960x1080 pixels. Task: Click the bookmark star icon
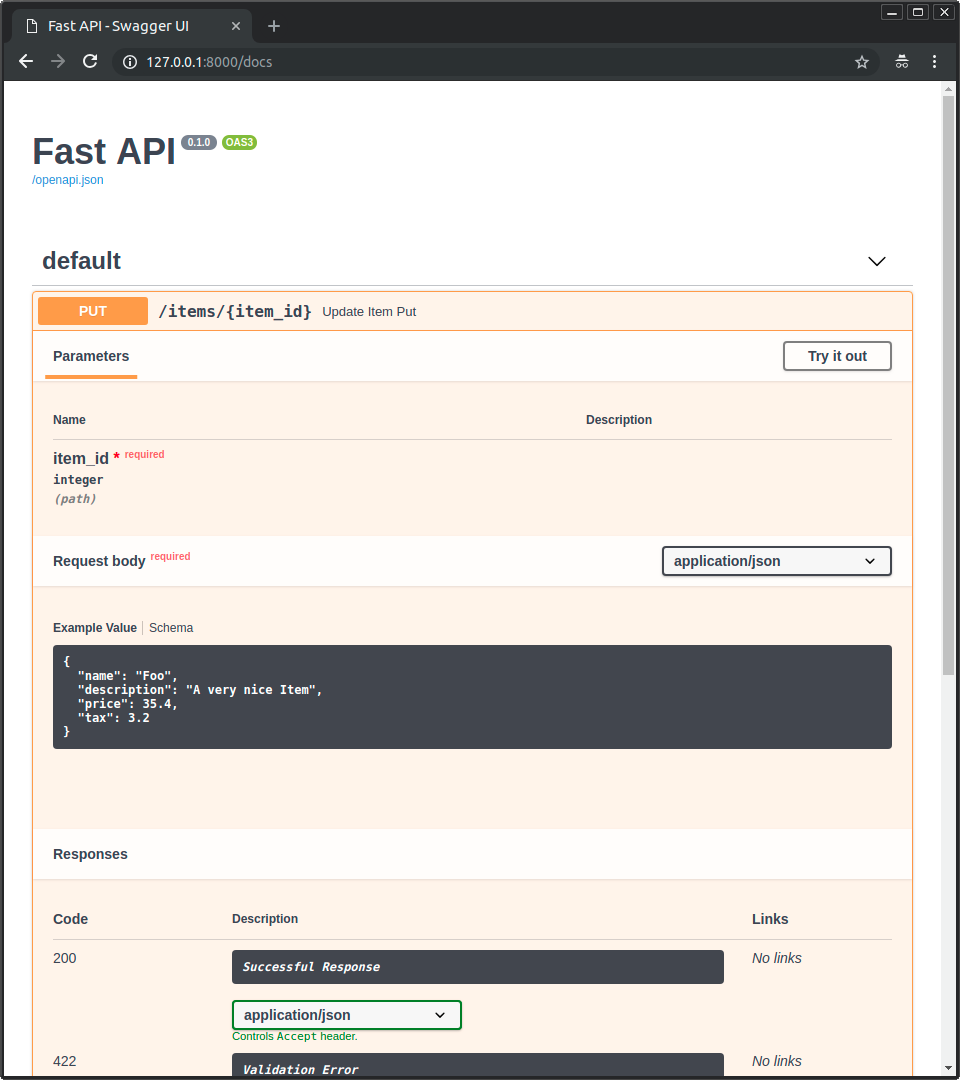click(x=862, y=61)
